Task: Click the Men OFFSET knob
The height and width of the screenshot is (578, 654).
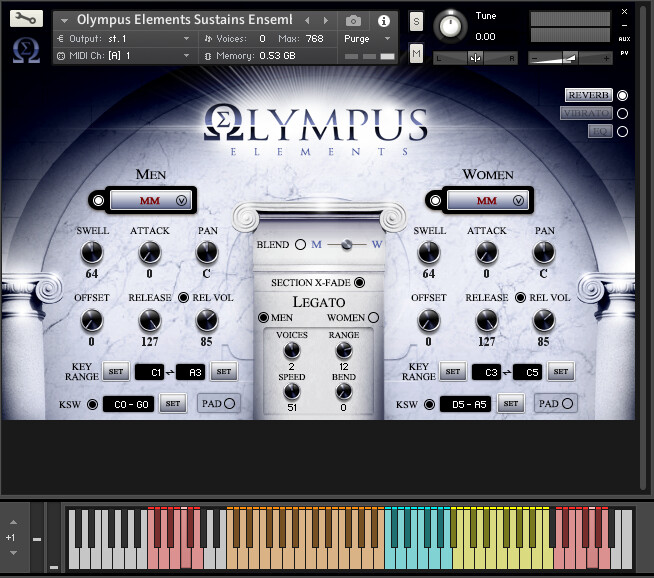Action: (92, 320)
